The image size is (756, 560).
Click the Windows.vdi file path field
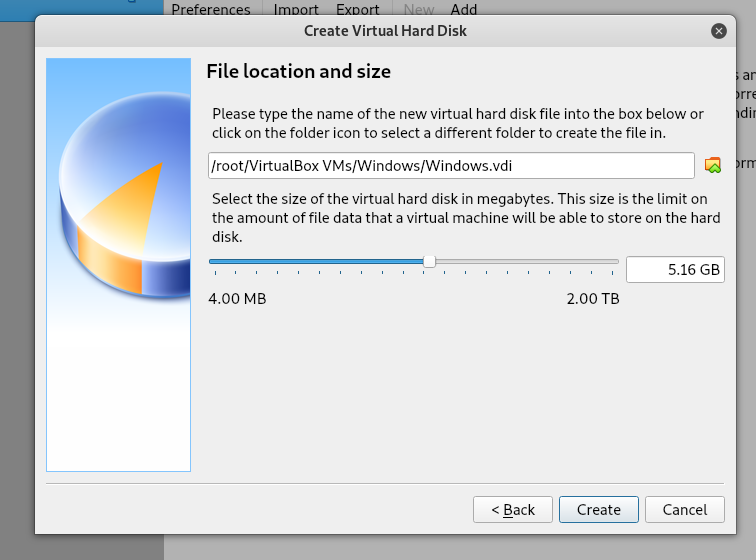click(451, 165)
